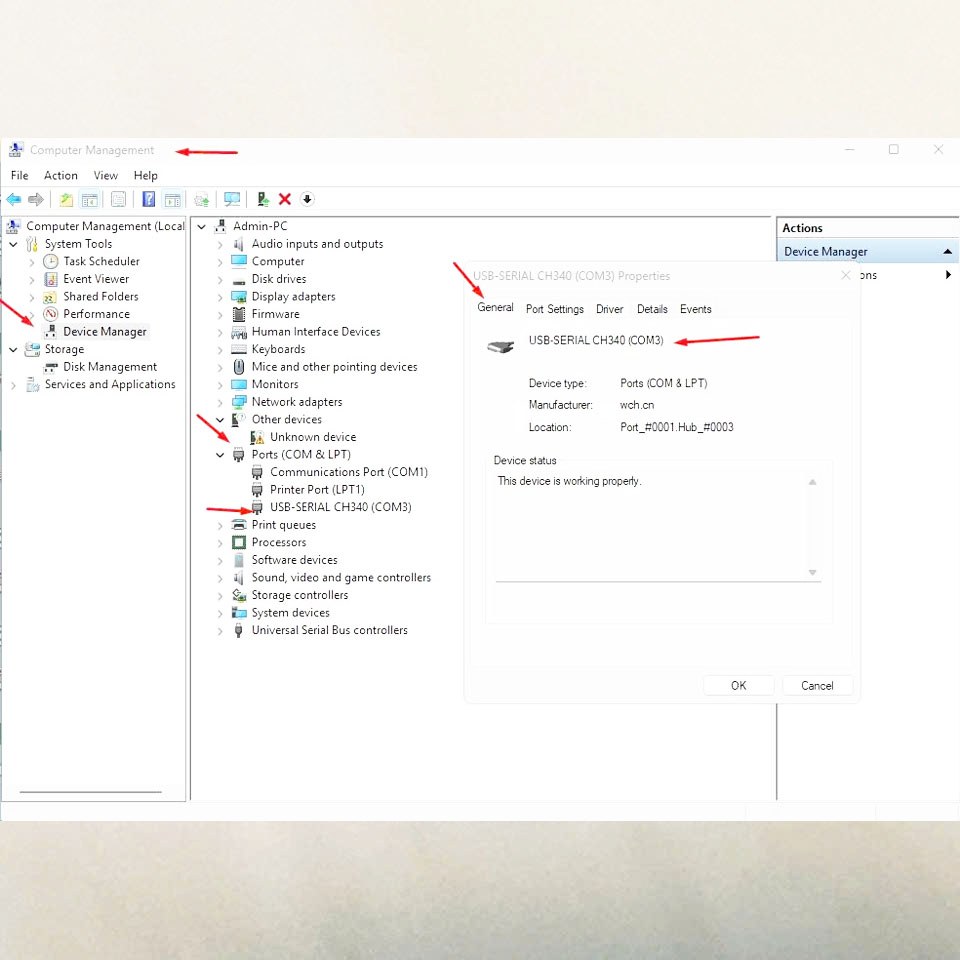This screenshot has width=960, height=960.
Task: Click the red X Uninstall device icon
Action: (x=284, y=199)
